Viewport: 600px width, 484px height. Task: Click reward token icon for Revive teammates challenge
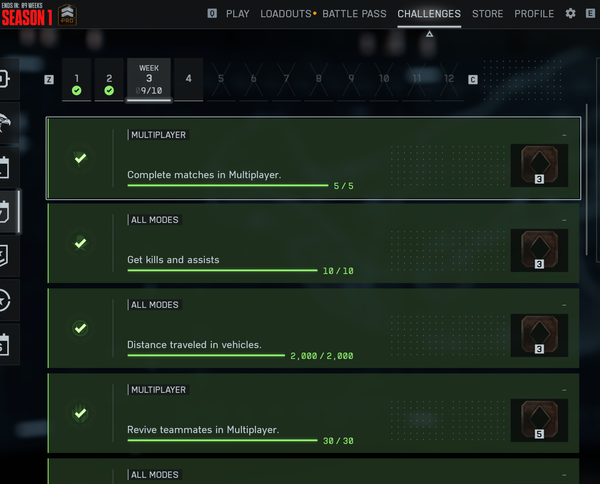click(539, 420)
